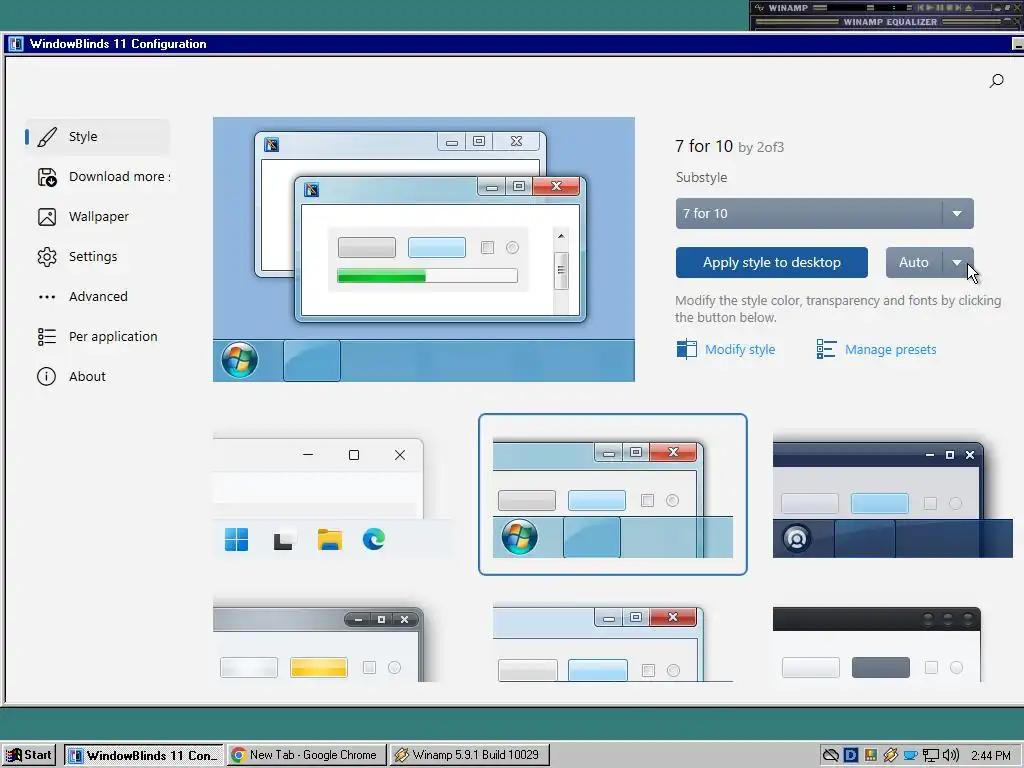Select the highlighted 7 for 10 style thumbnail
The image size is (1024, 768).
point(613,494)
